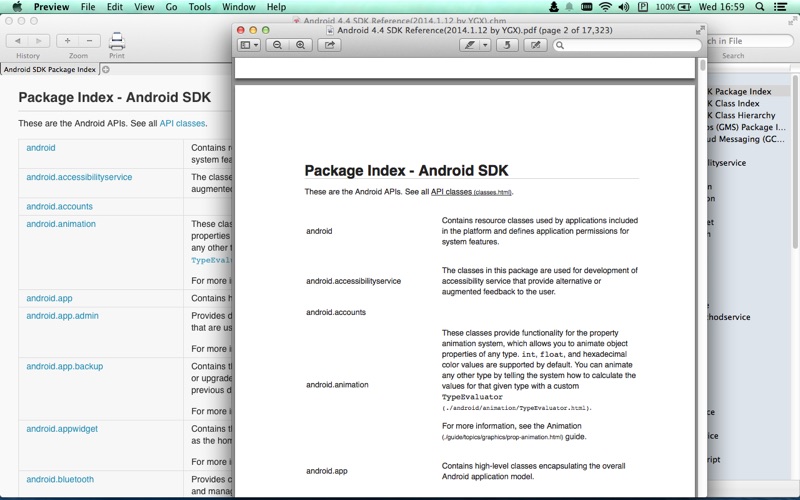Click the rotate page icon in the PDF toolbar

coord(507,45)
